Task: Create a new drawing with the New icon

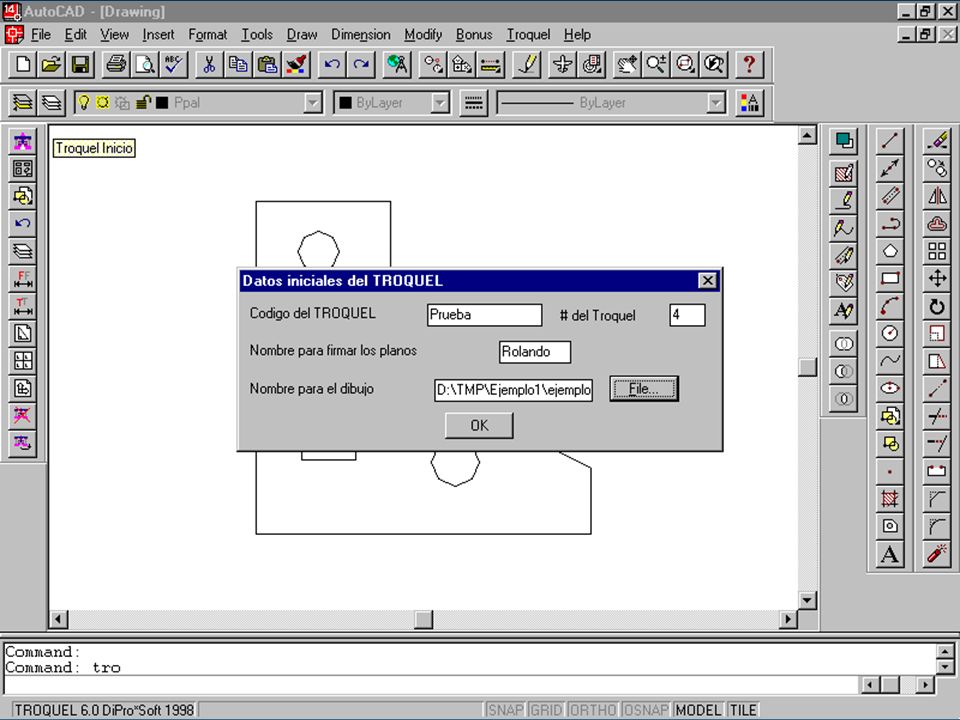Action: (23, 64)
